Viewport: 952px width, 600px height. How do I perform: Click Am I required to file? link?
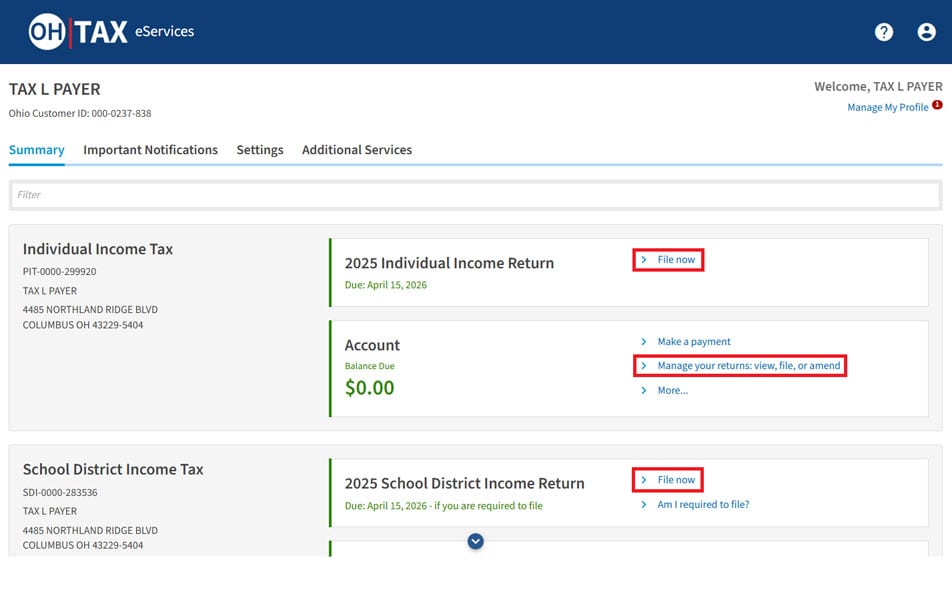[703, 505]
